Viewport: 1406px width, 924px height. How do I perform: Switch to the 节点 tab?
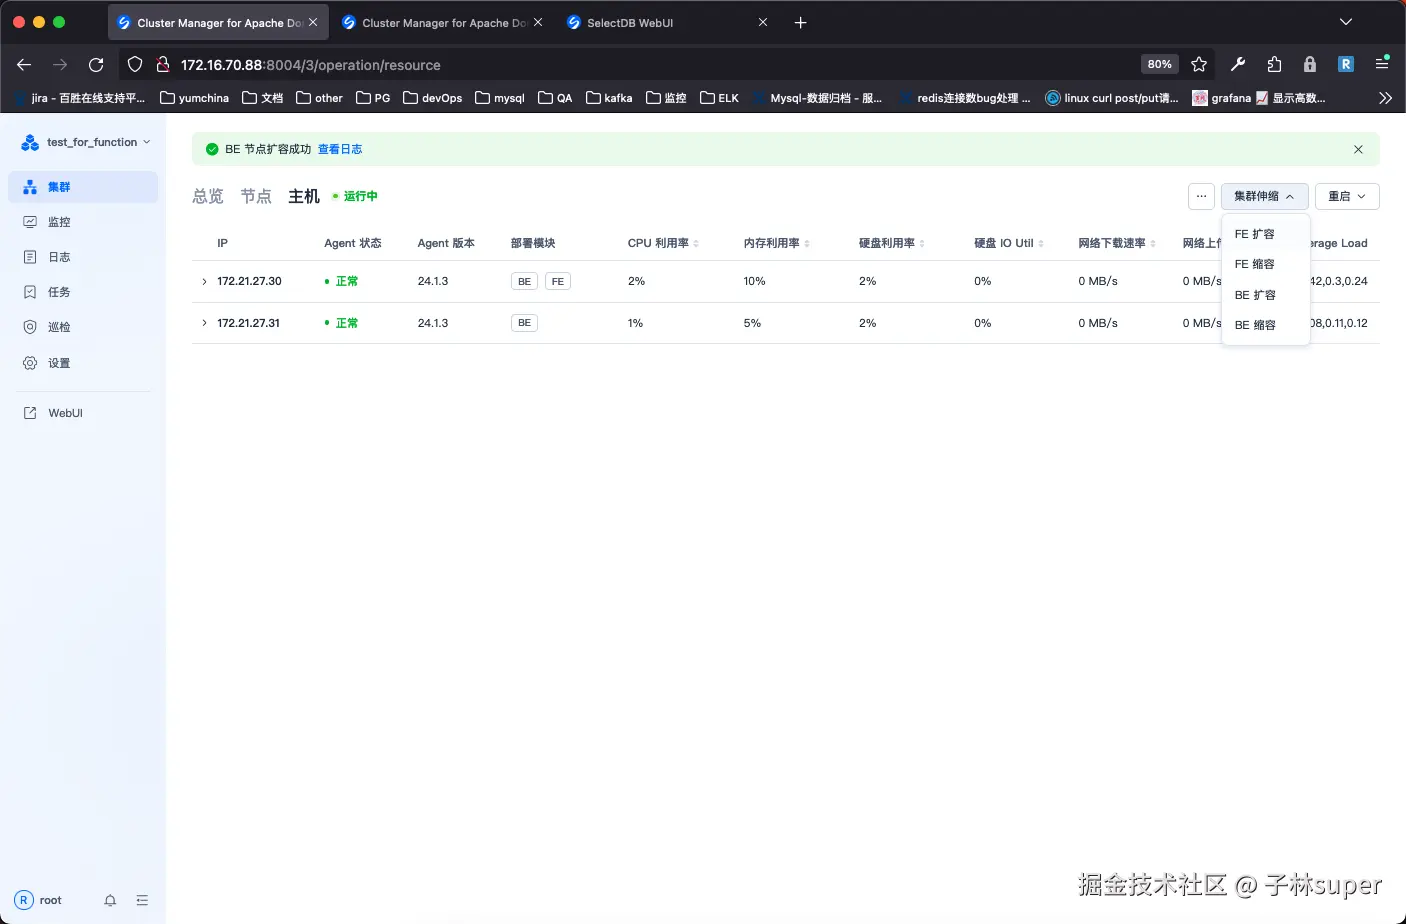tap(256, 196)
